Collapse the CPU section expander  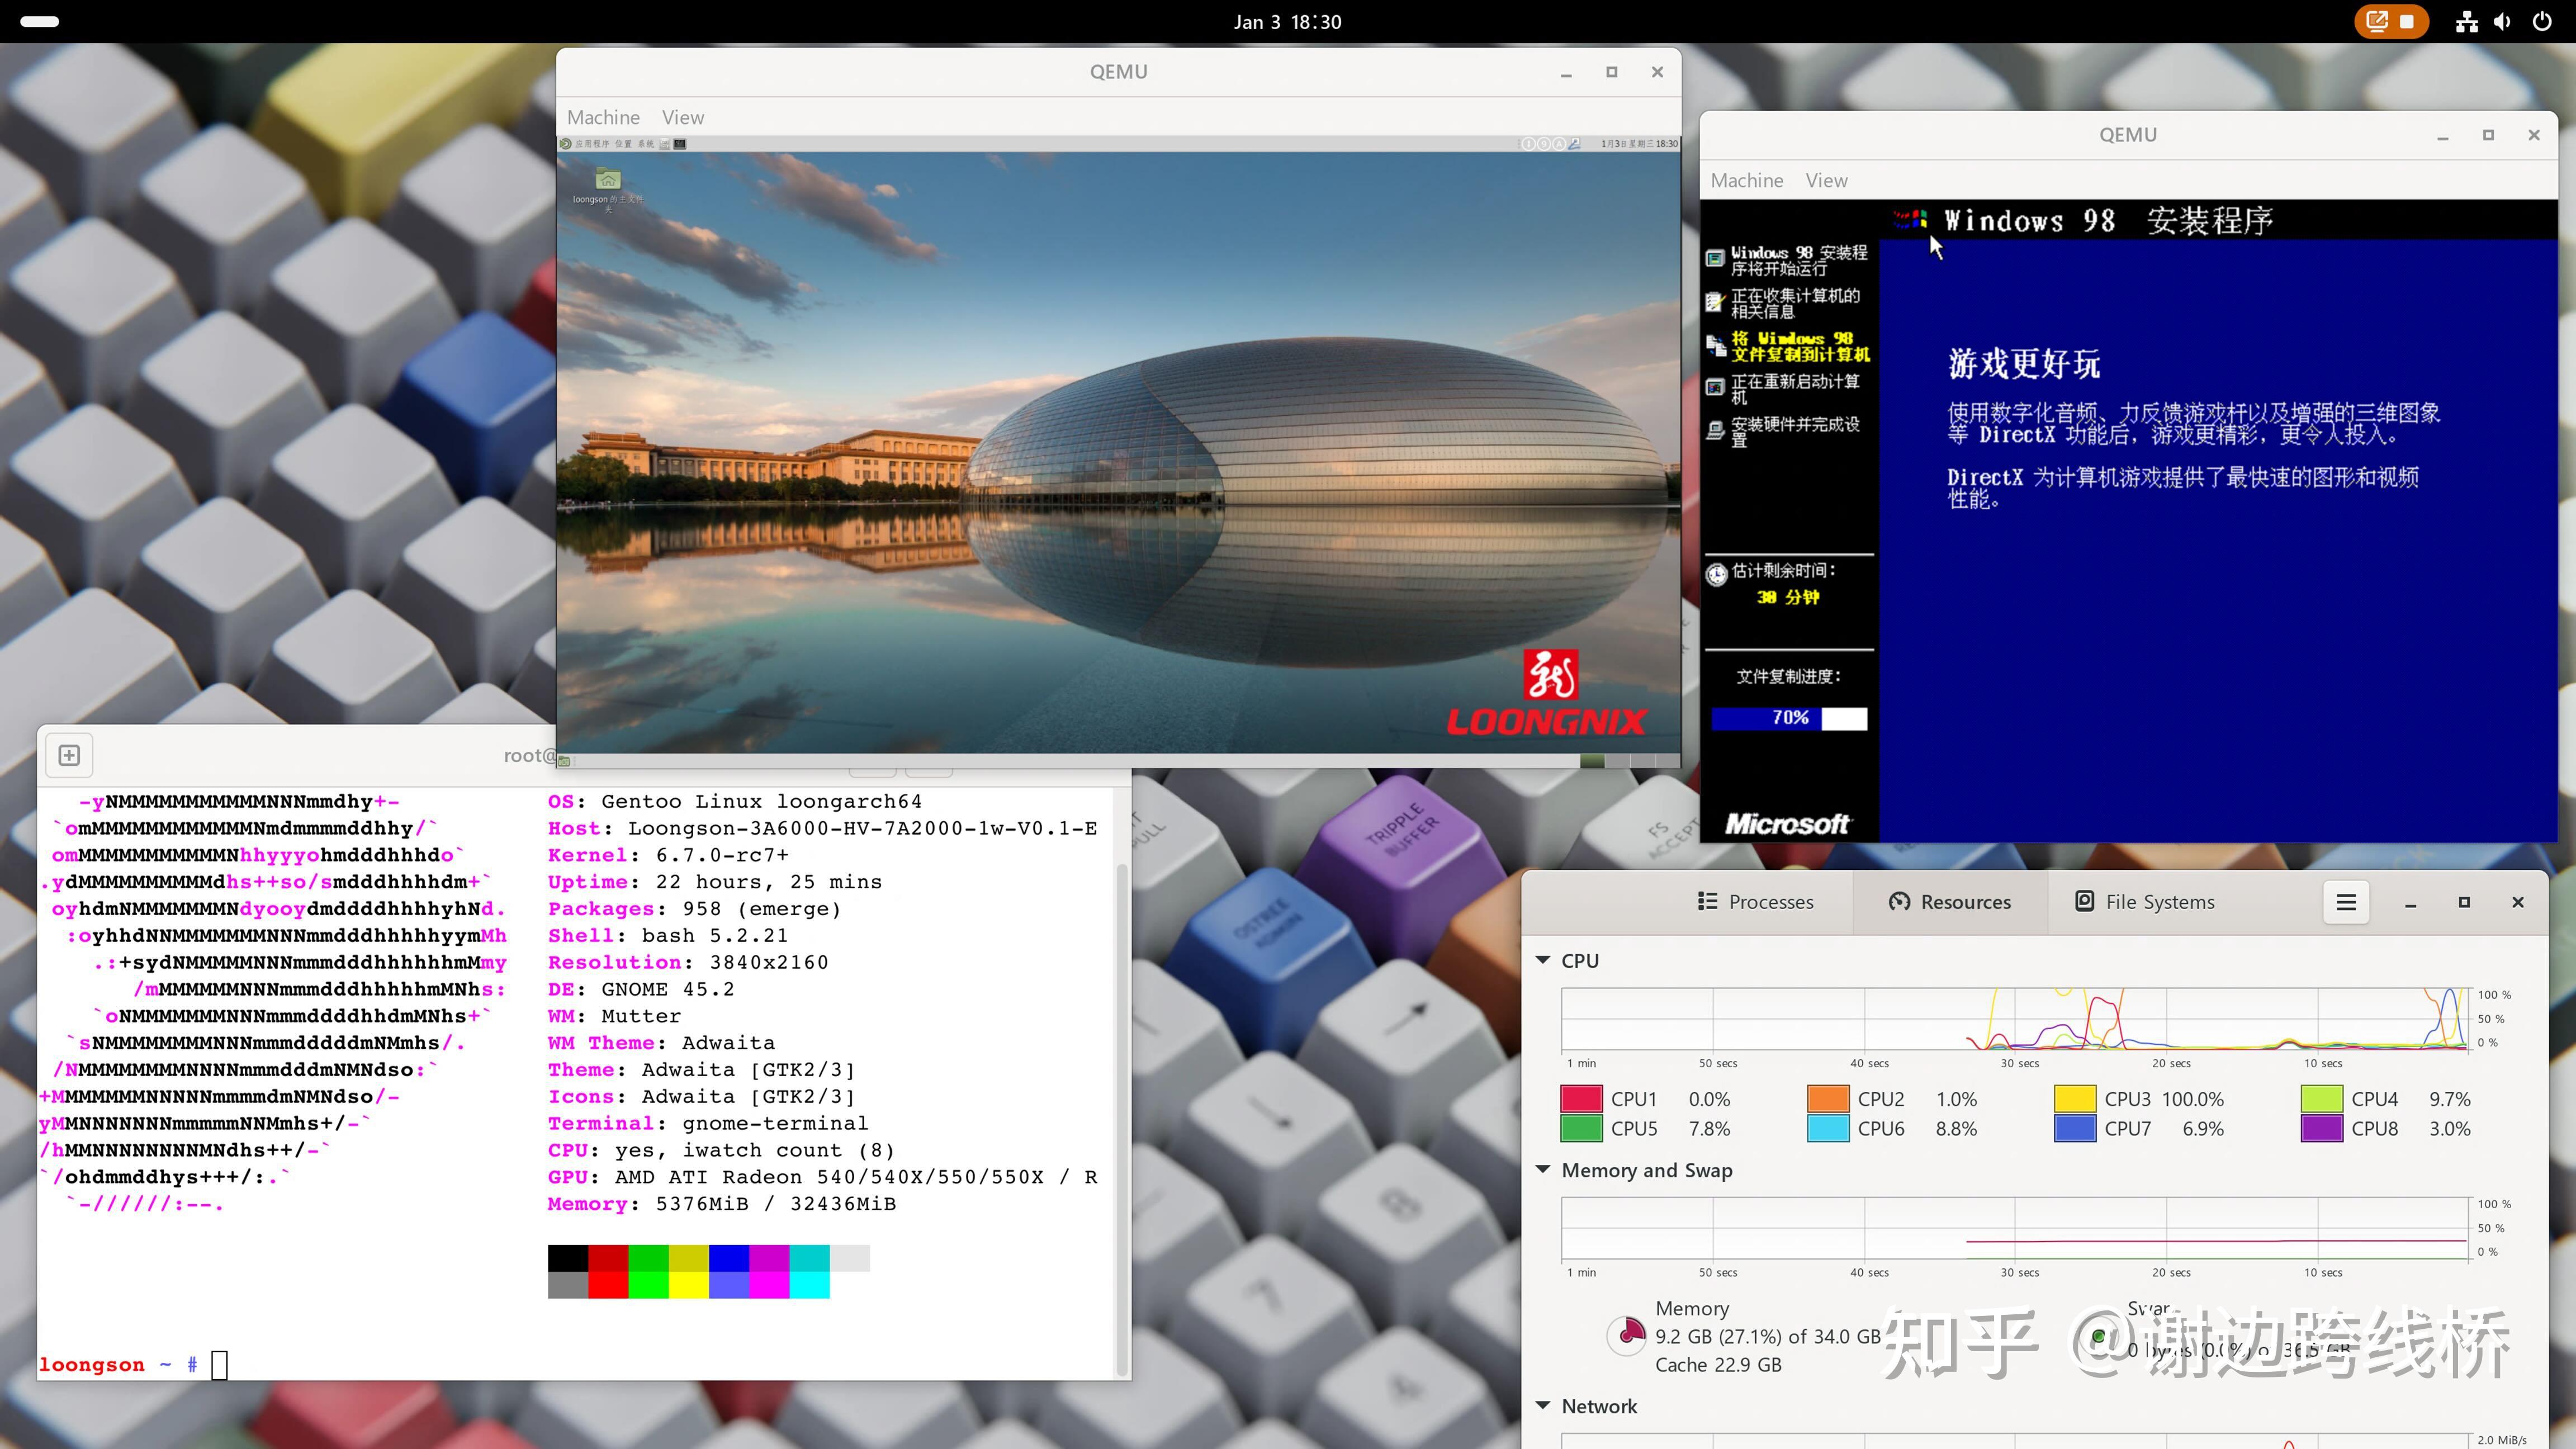(1543, 960)
